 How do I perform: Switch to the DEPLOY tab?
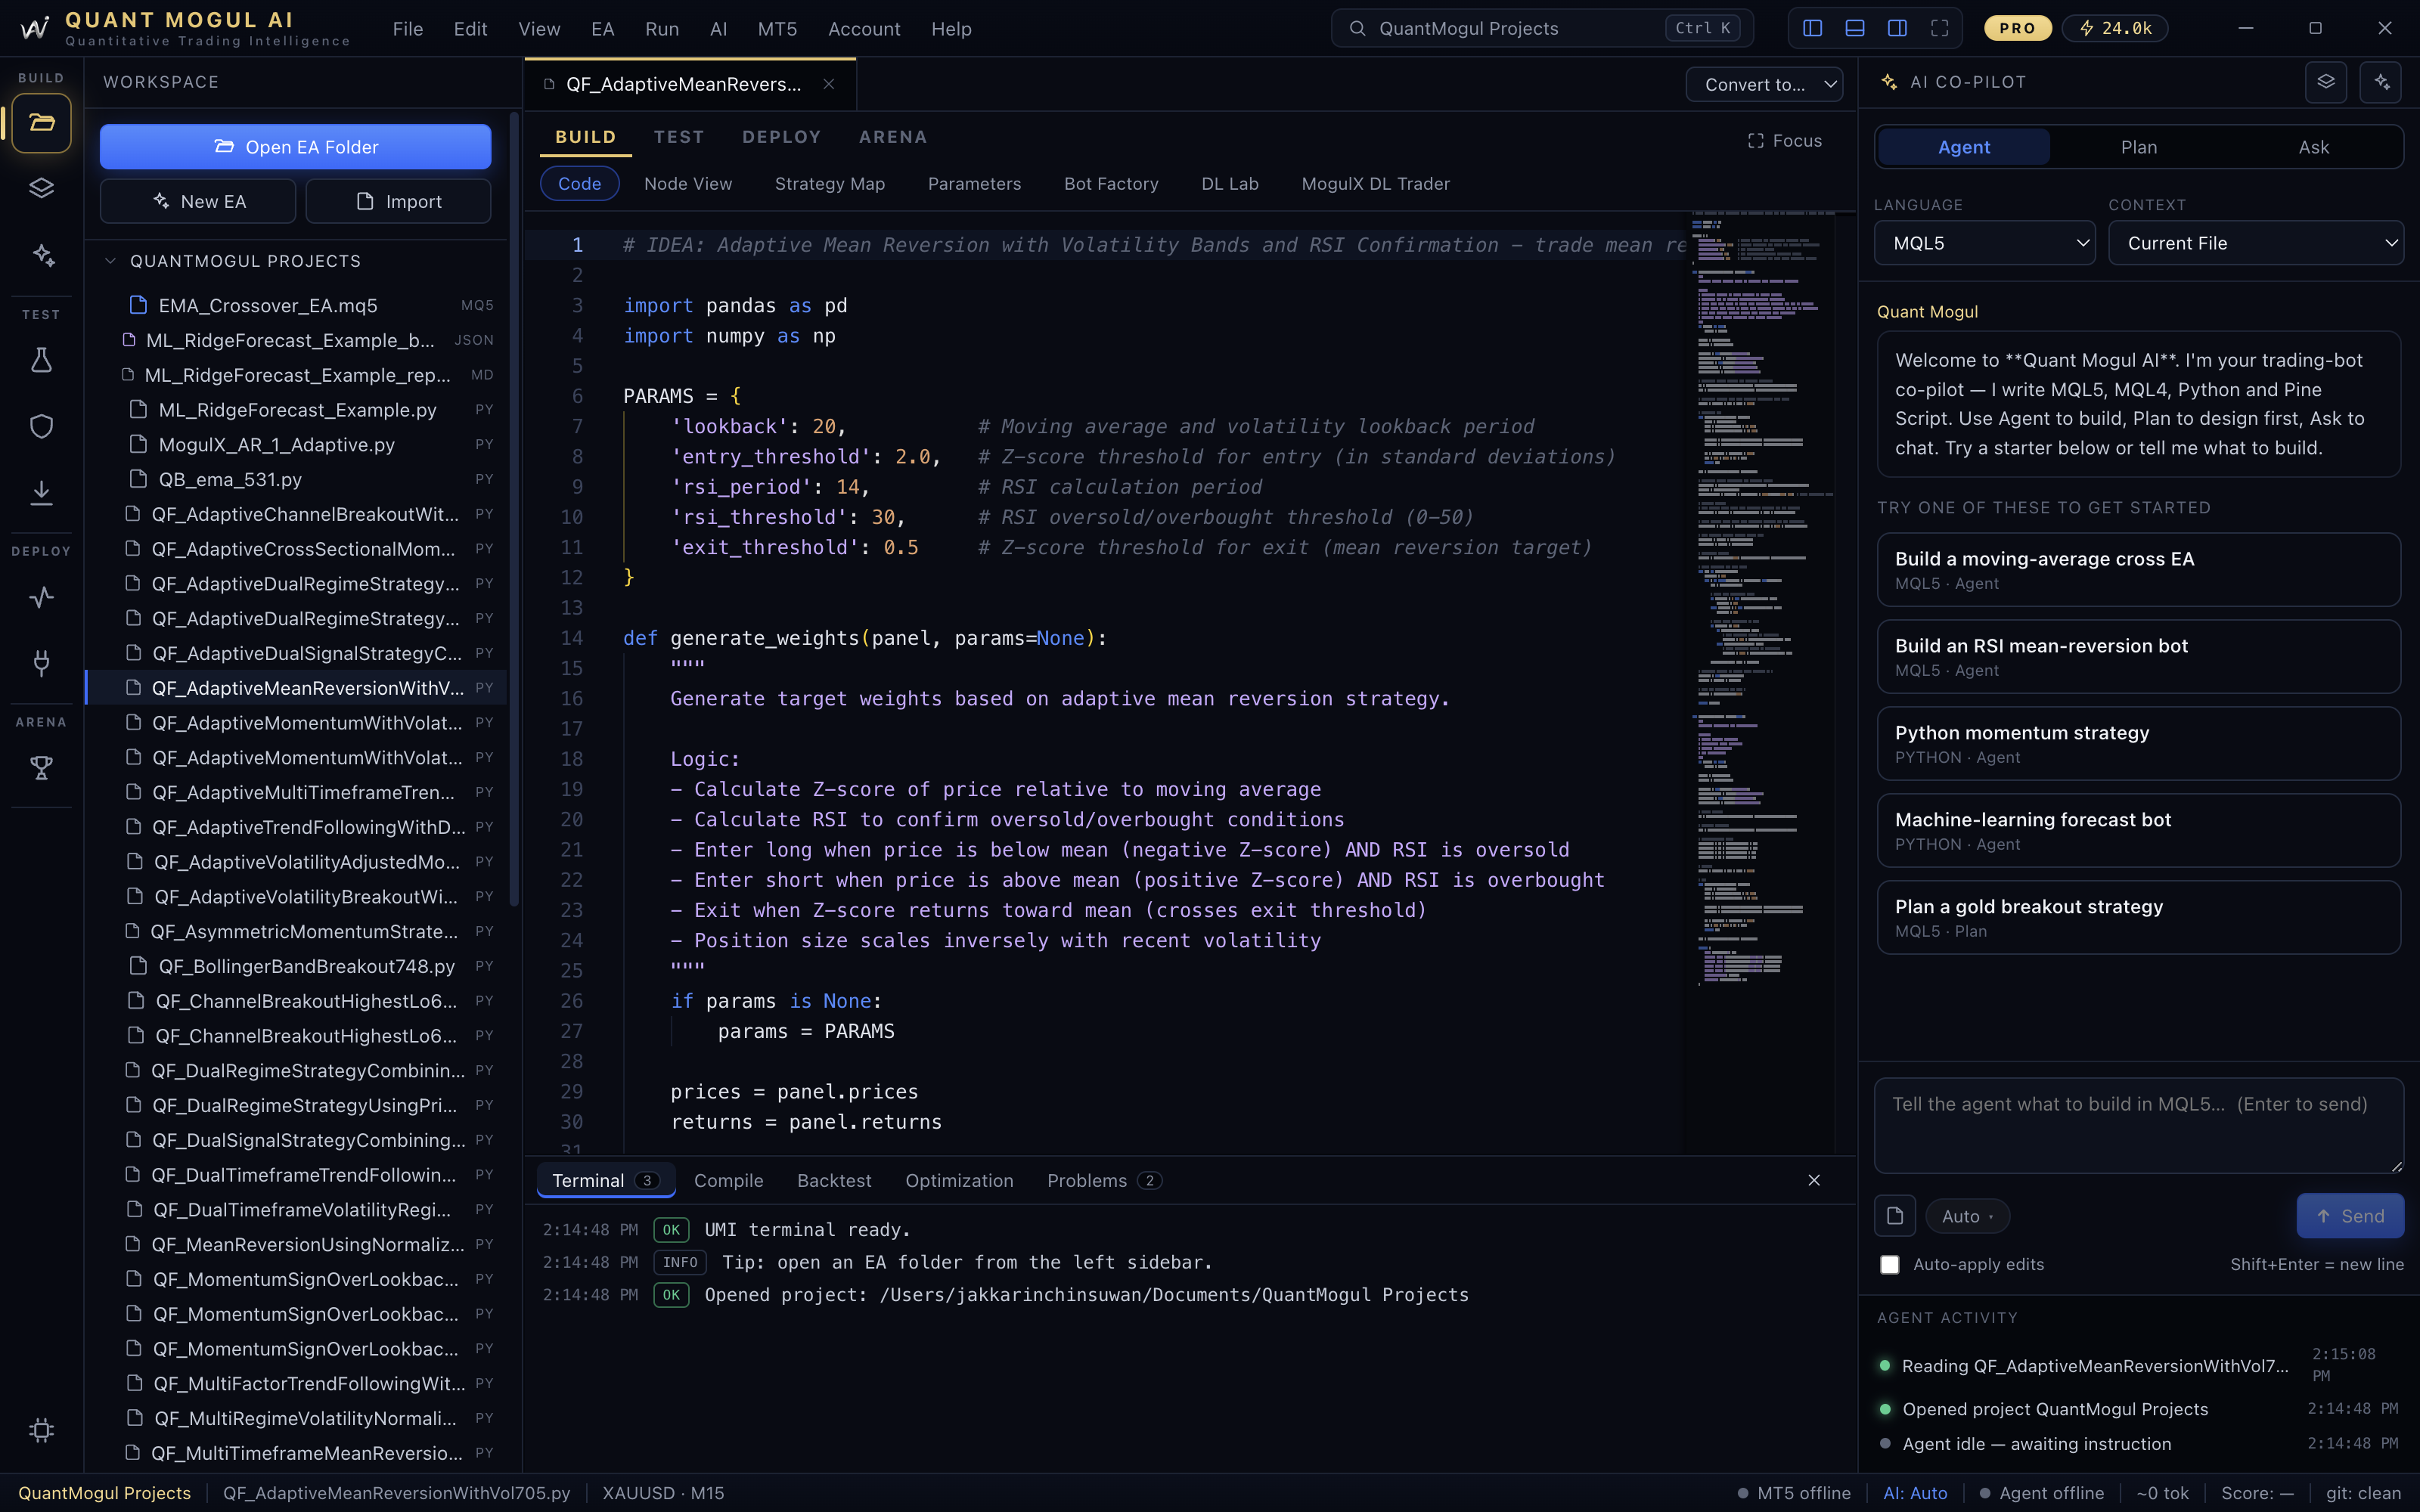(782, 137)
